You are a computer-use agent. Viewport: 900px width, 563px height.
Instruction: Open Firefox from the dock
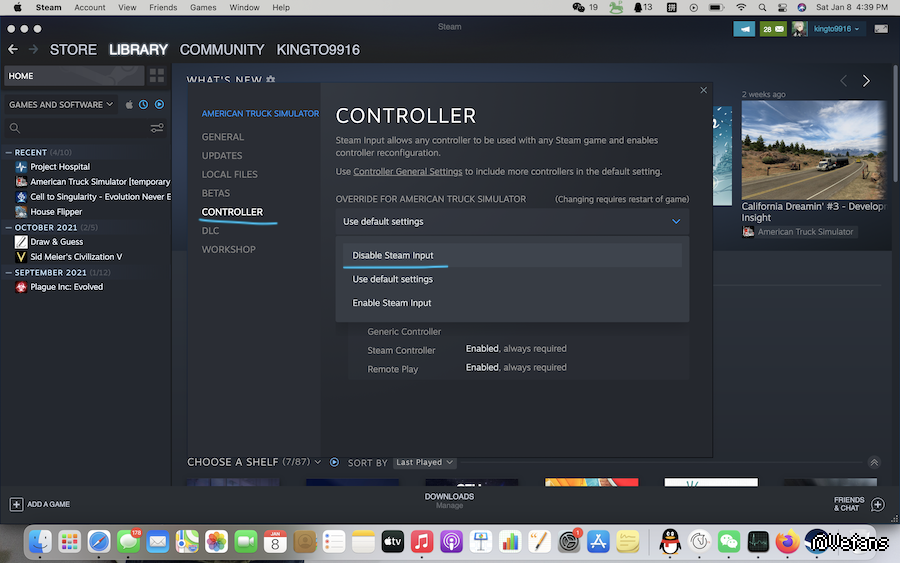tap(787, 541)
